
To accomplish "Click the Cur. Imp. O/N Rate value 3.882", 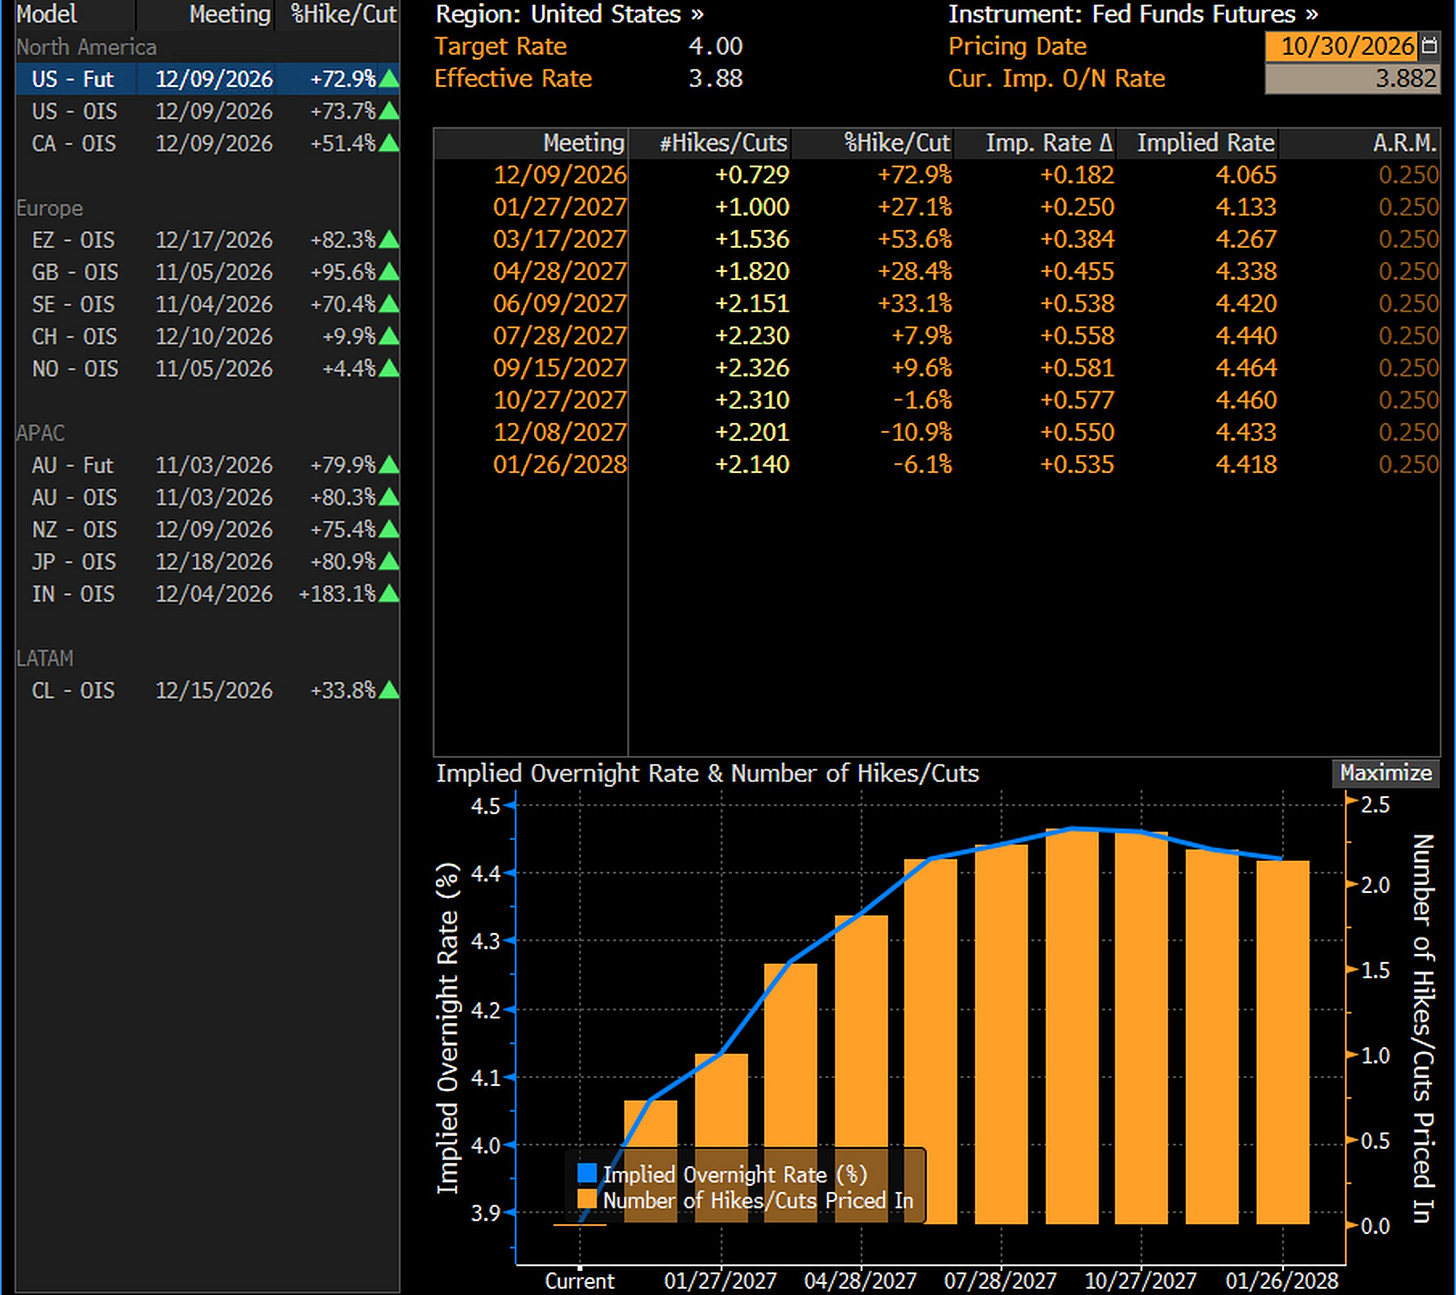I will (x=1352, y=79).
